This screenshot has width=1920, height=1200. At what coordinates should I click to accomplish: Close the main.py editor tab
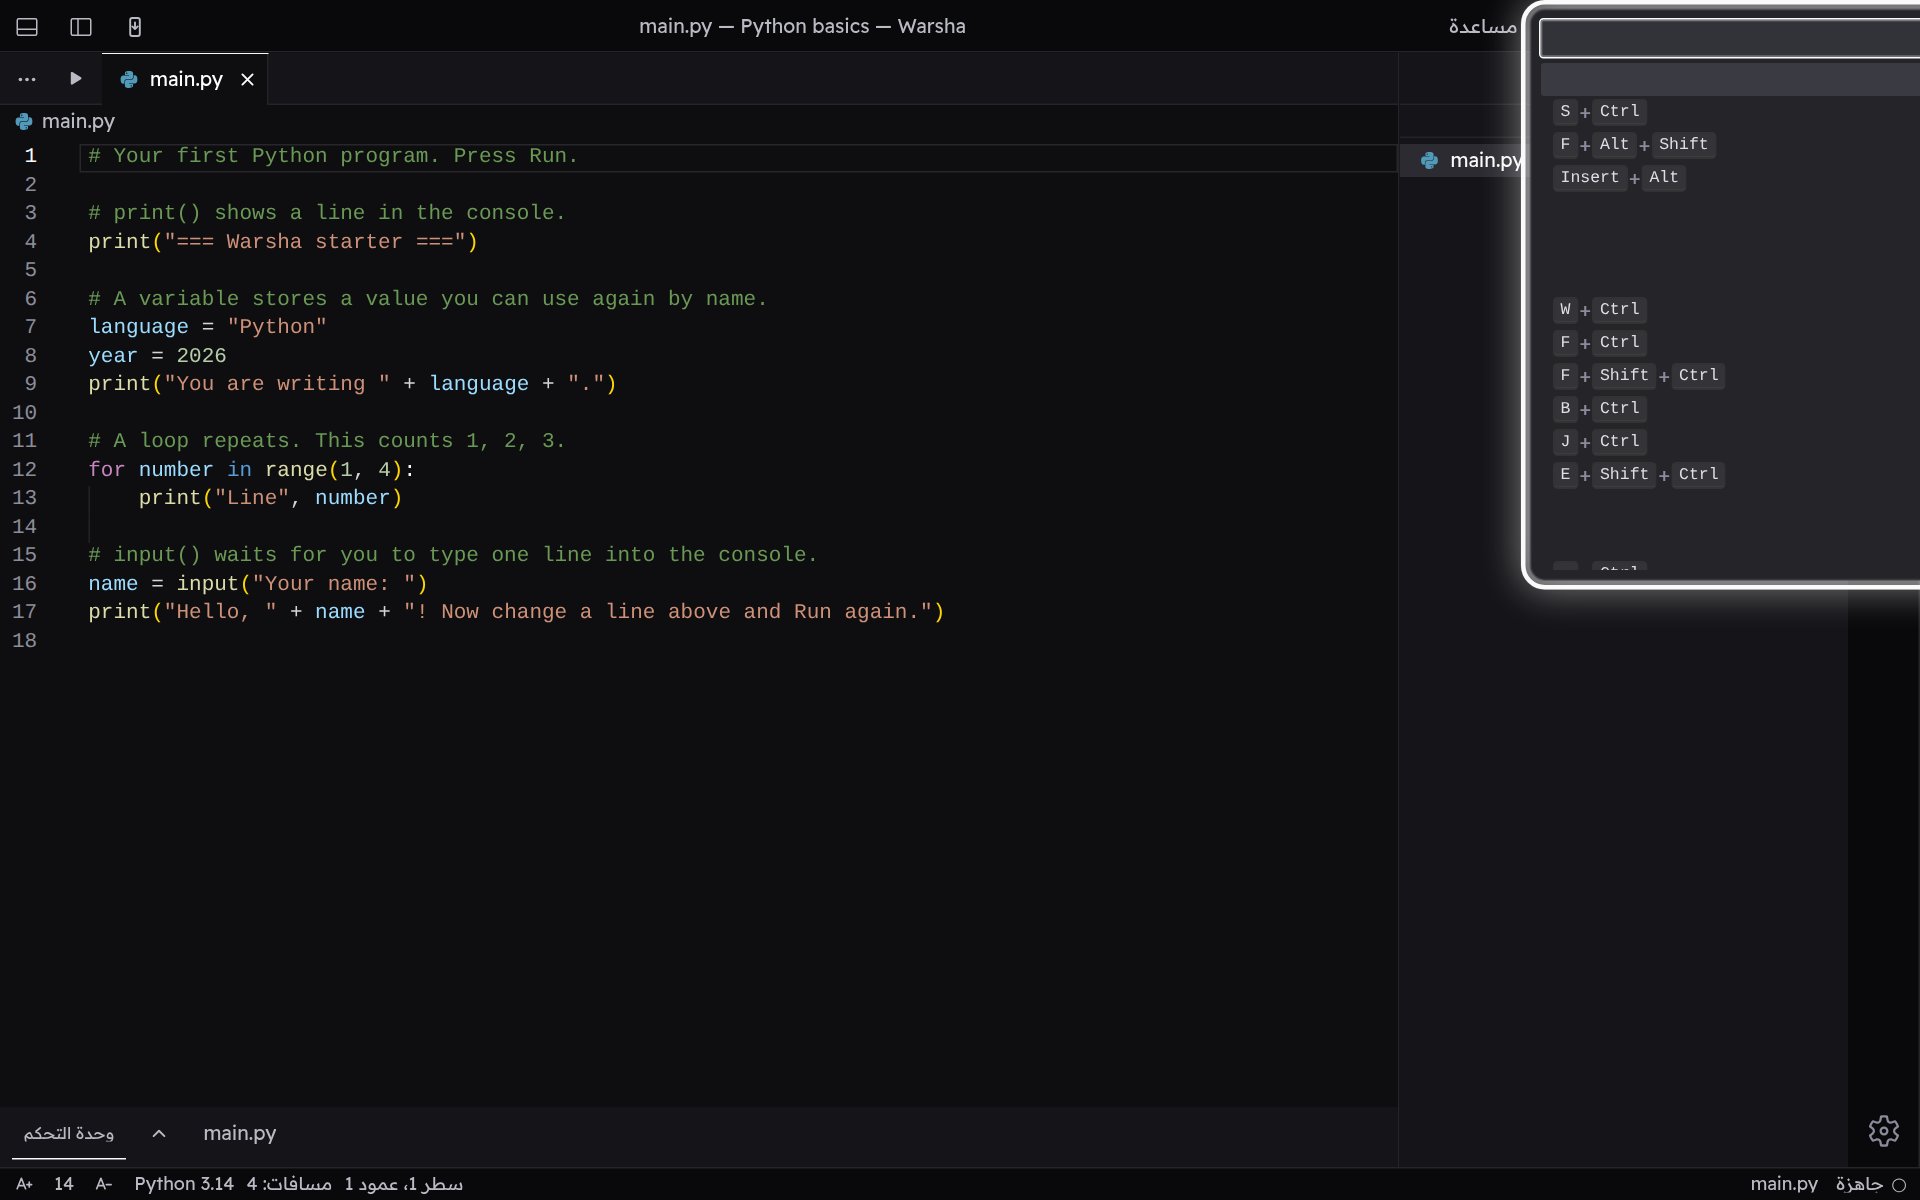247,80
